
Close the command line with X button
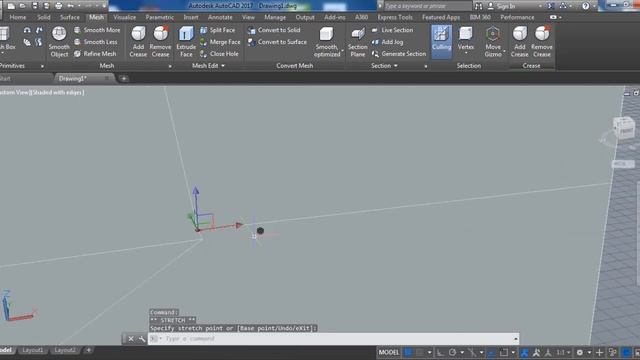click(131, 339)
